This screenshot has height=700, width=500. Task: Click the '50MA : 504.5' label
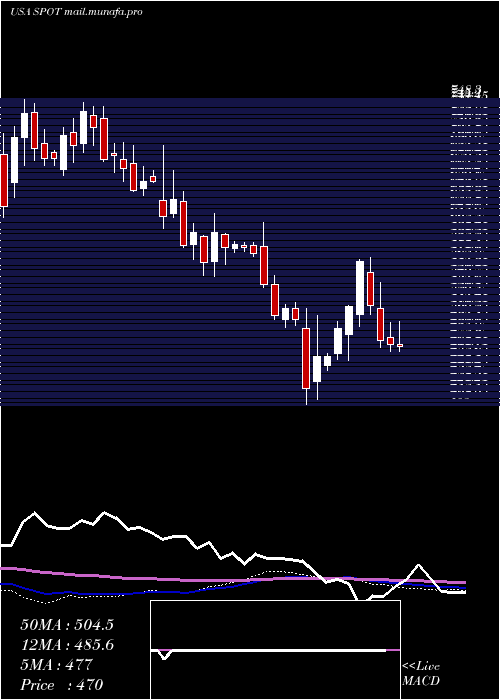[67, 625]
